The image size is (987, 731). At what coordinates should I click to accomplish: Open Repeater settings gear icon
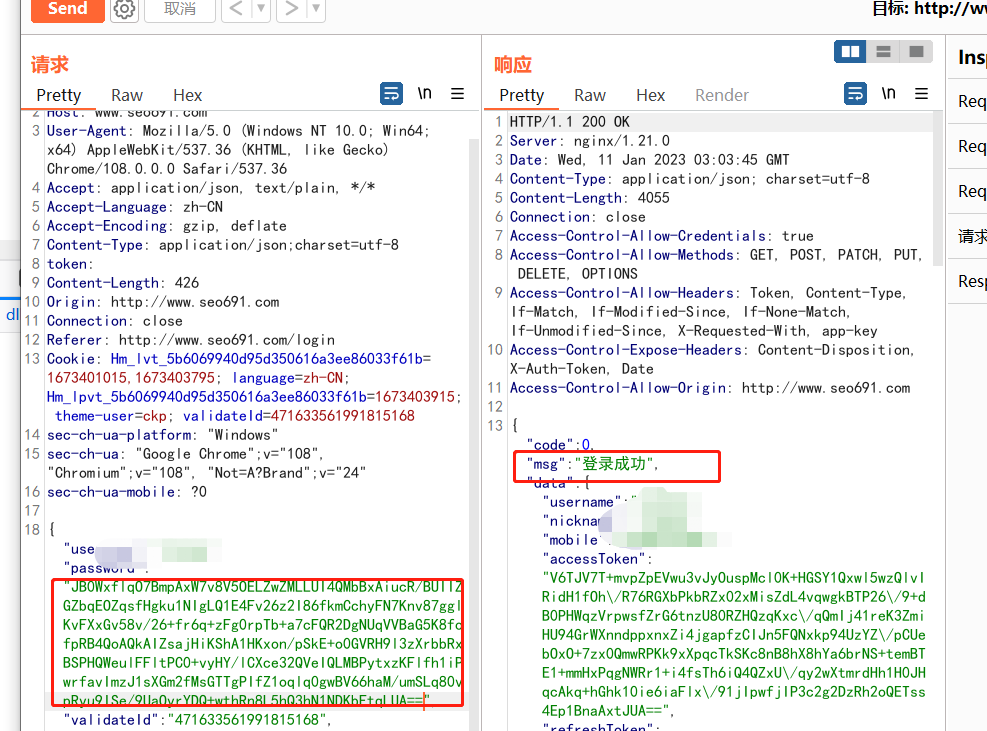[124, 9]
